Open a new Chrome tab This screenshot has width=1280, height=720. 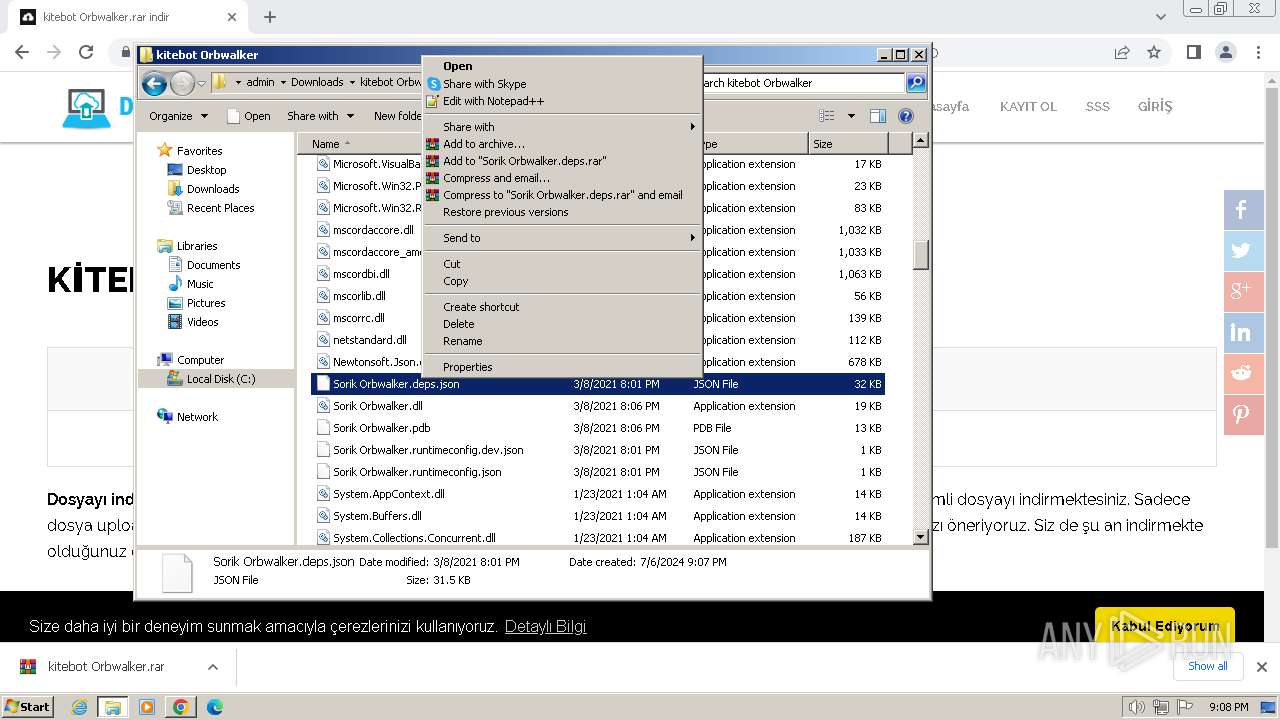click(270, 17)
